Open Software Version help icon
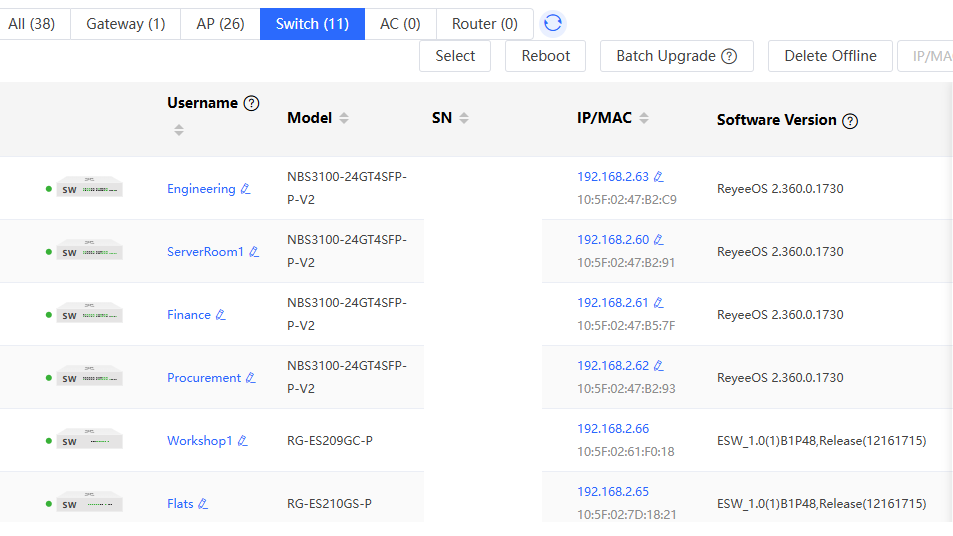 [x=850, y=121]
